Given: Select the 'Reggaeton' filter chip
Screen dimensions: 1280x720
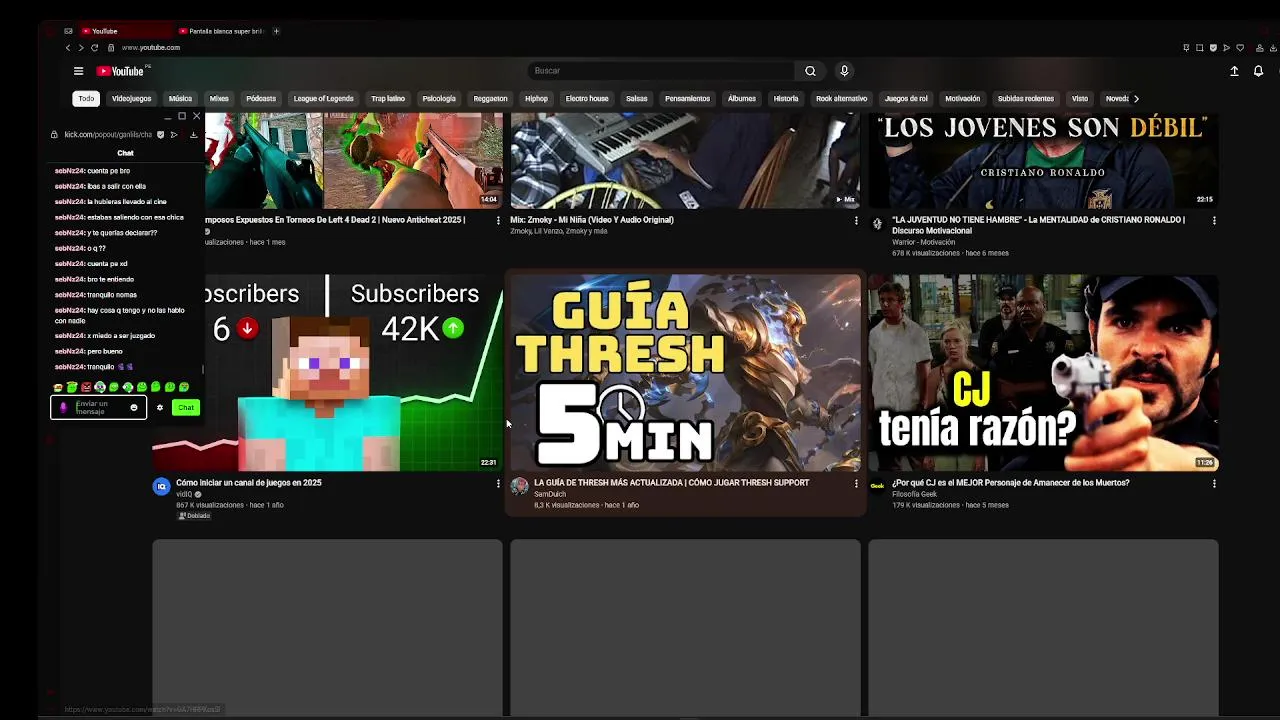Looking at the screenshot, I should tap(490, 99).
